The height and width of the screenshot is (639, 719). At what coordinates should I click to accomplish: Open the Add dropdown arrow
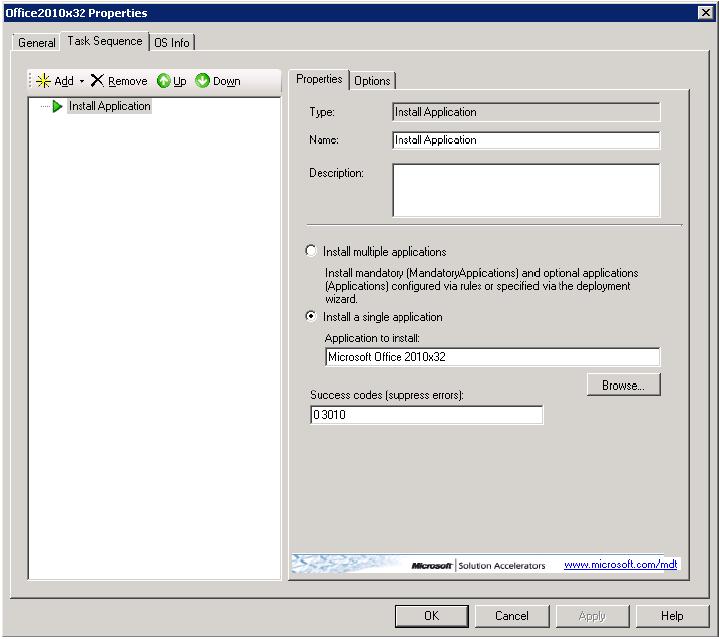coord(82,81)
